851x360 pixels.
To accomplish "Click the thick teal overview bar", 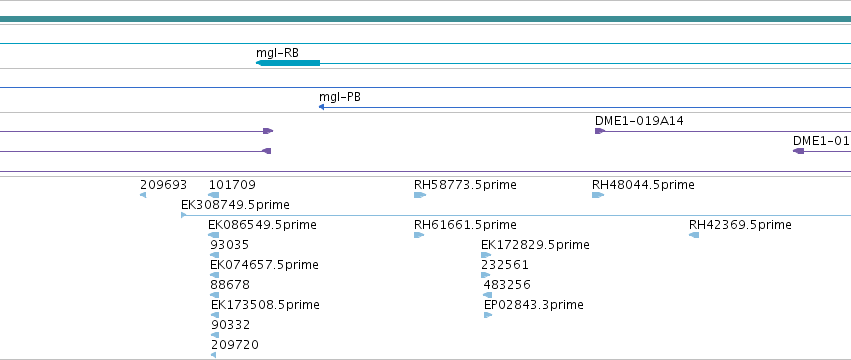I will point(426,19).
